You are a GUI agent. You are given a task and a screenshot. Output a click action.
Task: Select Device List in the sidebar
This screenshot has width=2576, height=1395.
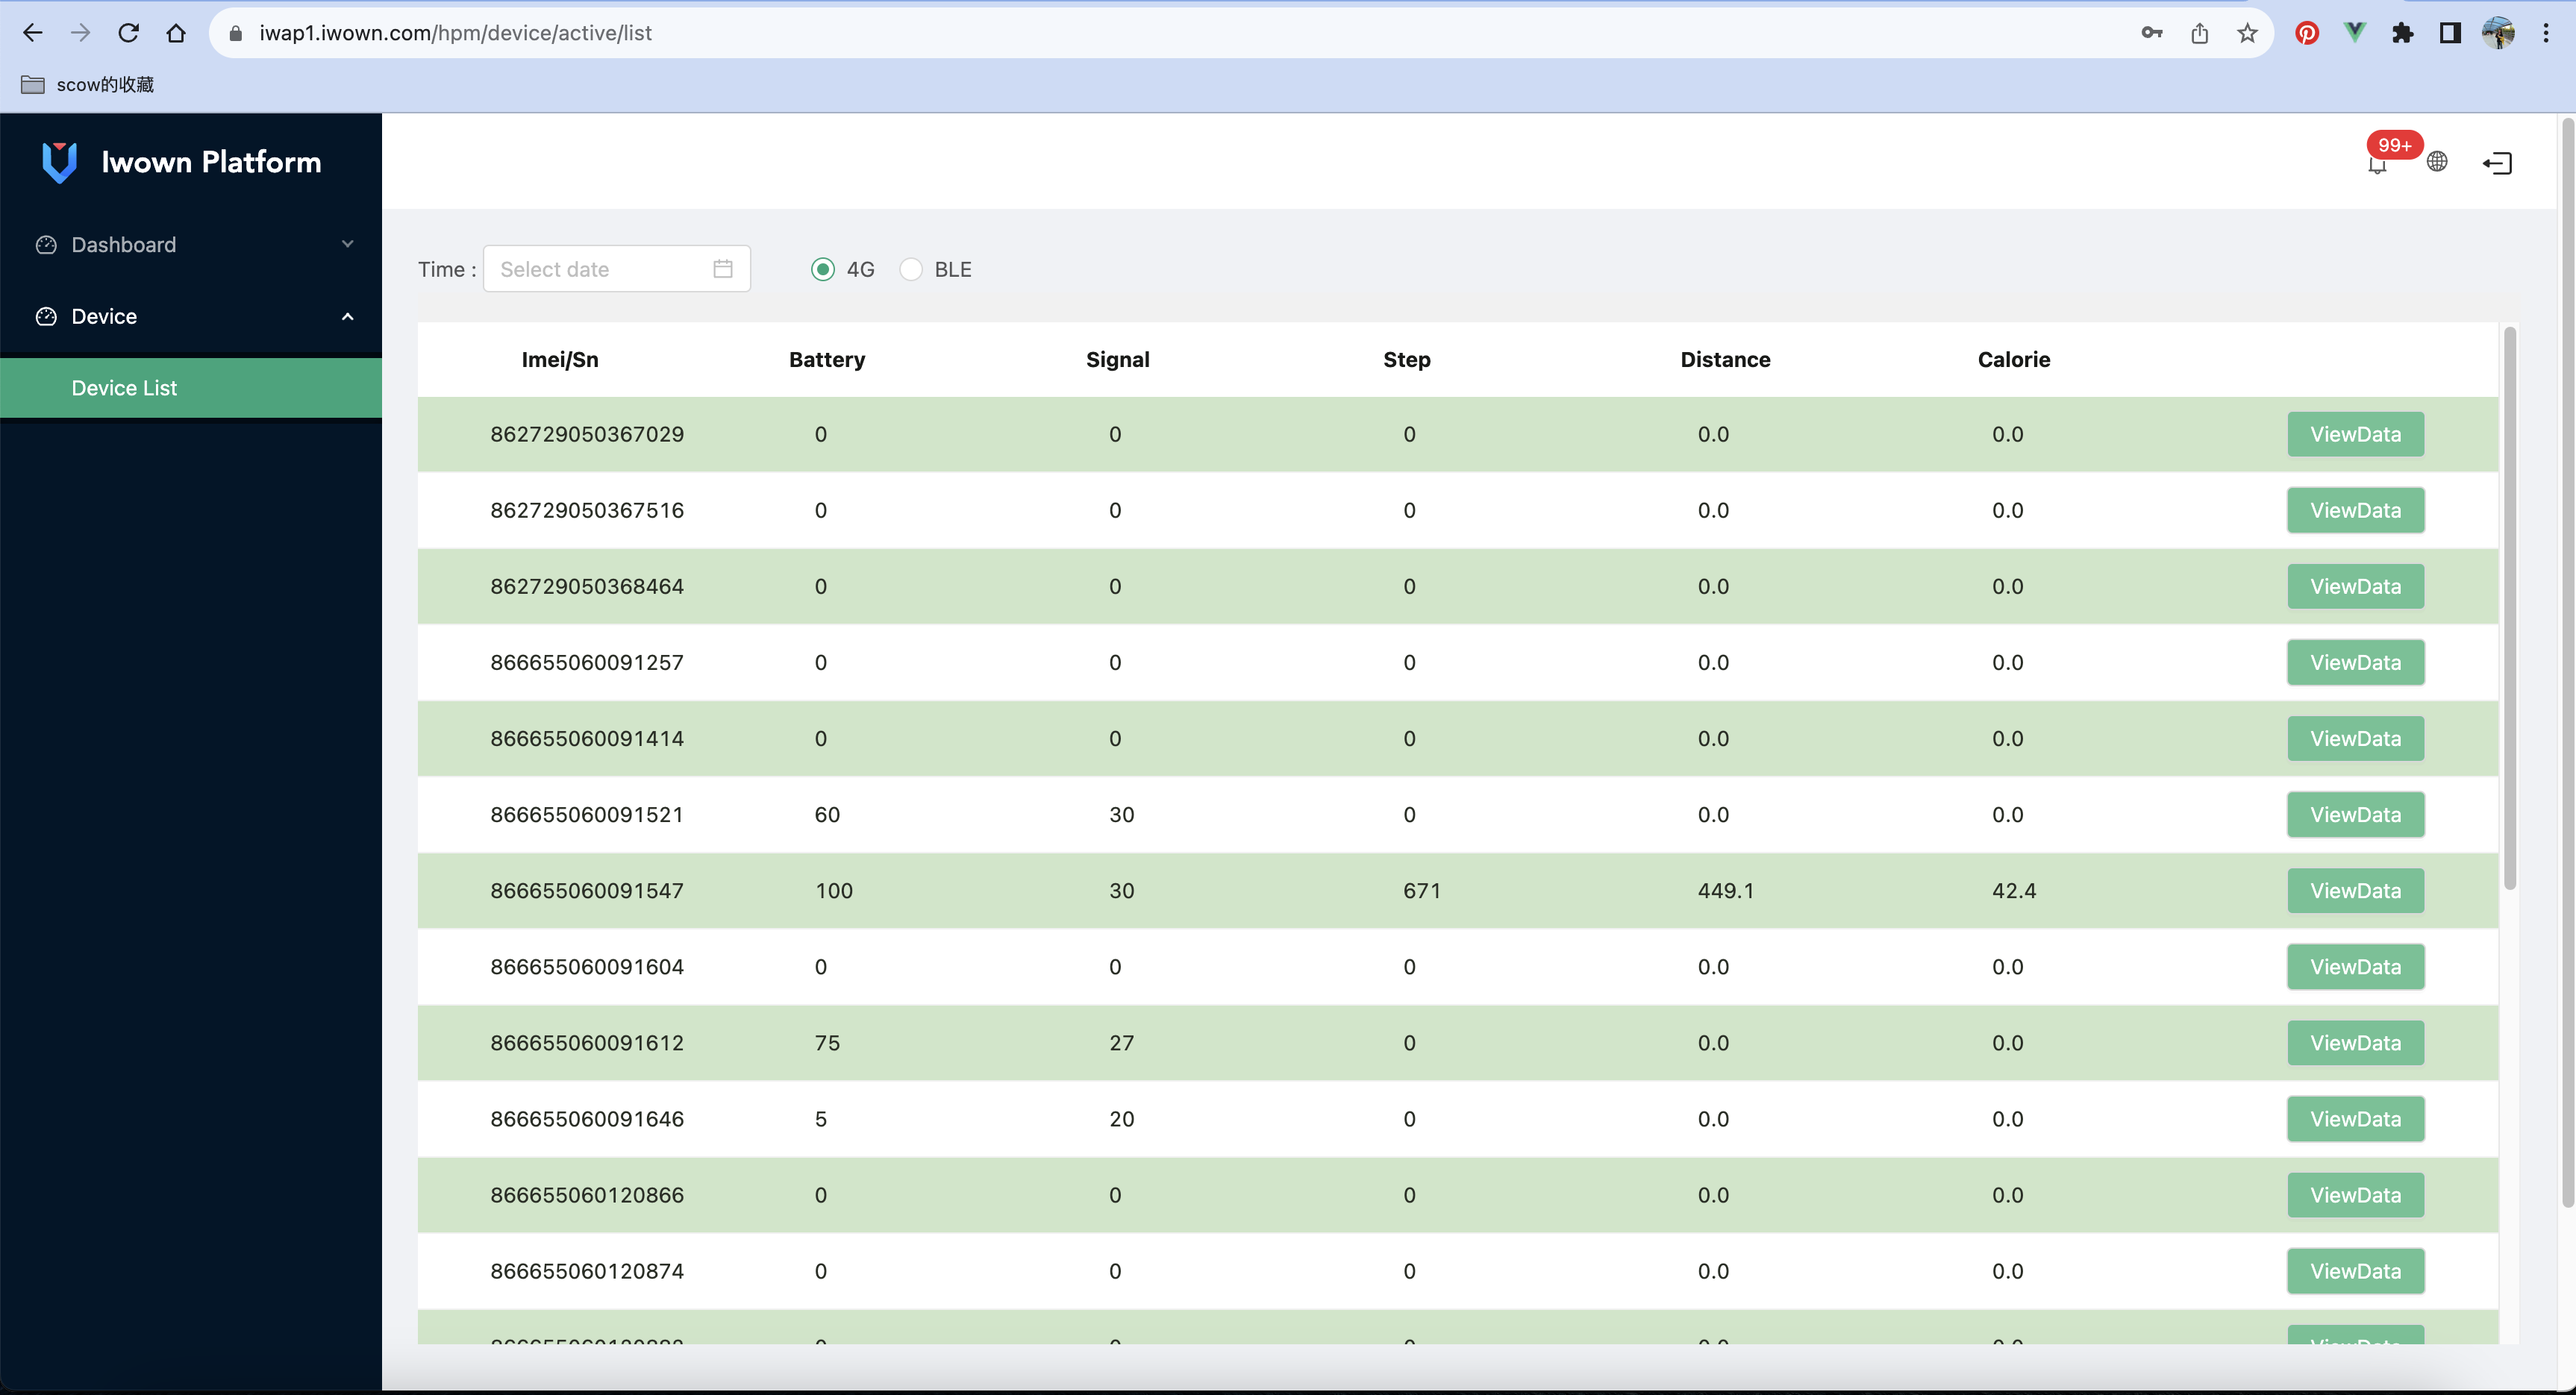coord(124,387)
